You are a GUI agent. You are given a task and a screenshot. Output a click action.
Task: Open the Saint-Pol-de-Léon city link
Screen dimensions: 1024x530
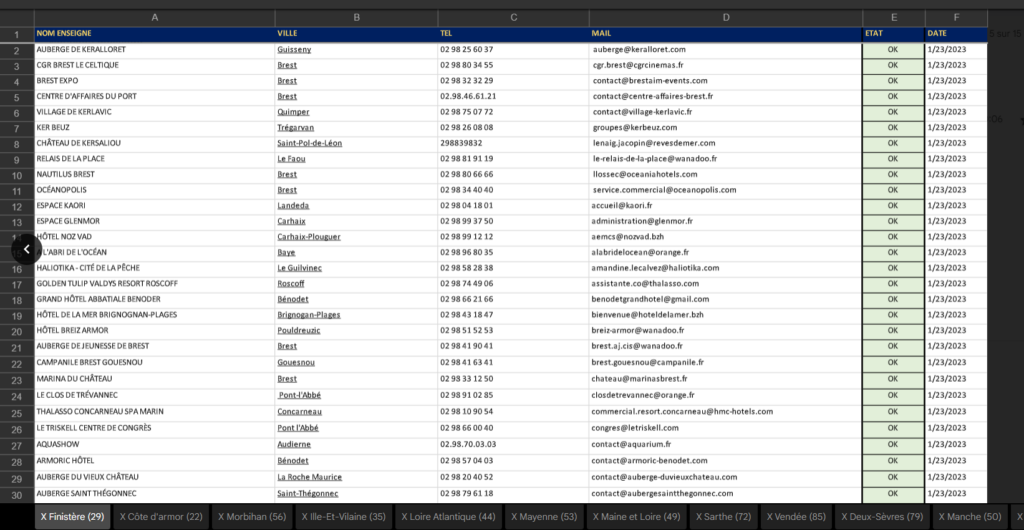click(x=309, y=143)
